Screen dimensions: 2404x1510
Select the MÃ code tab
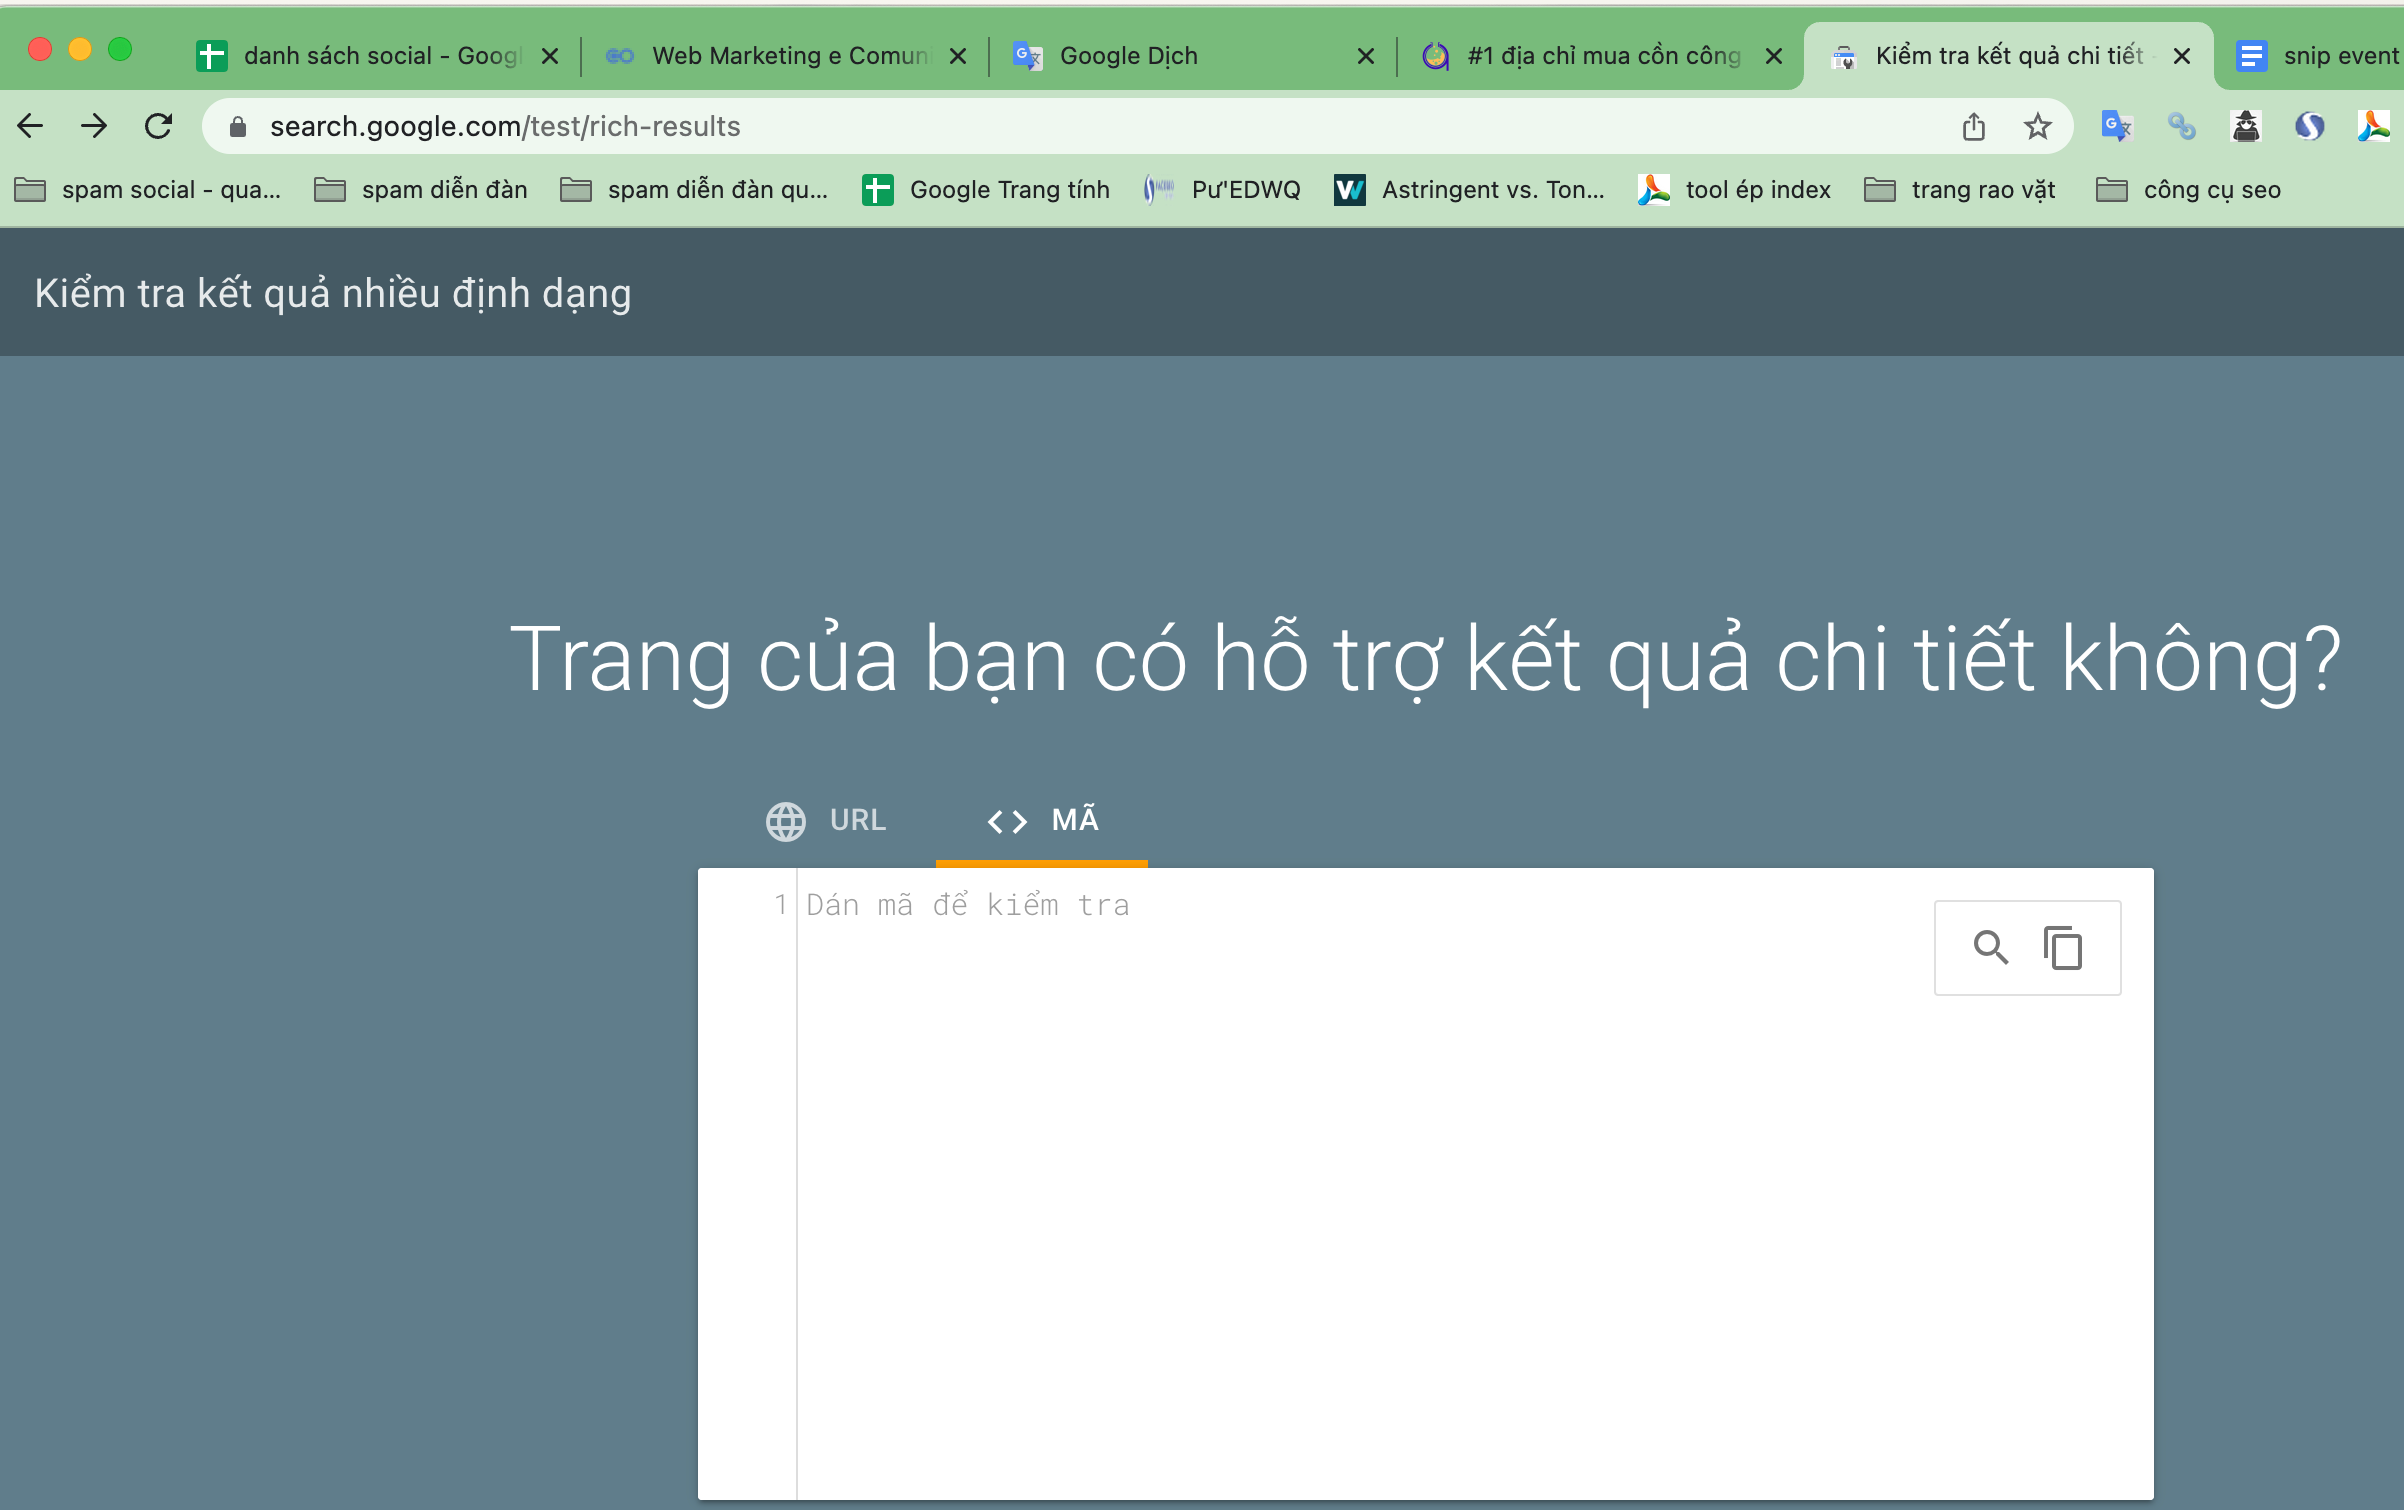pyautogui.click(x=1042, y=821)
